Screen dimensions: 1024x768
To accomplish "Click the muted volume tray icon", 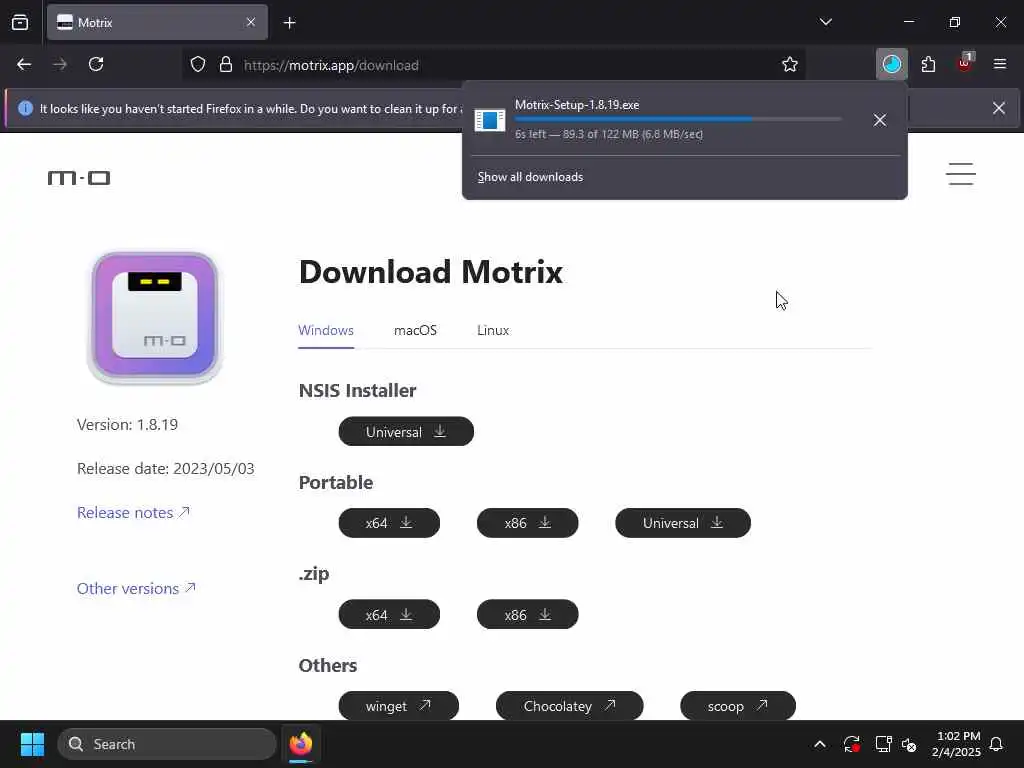I will point(909,744).
